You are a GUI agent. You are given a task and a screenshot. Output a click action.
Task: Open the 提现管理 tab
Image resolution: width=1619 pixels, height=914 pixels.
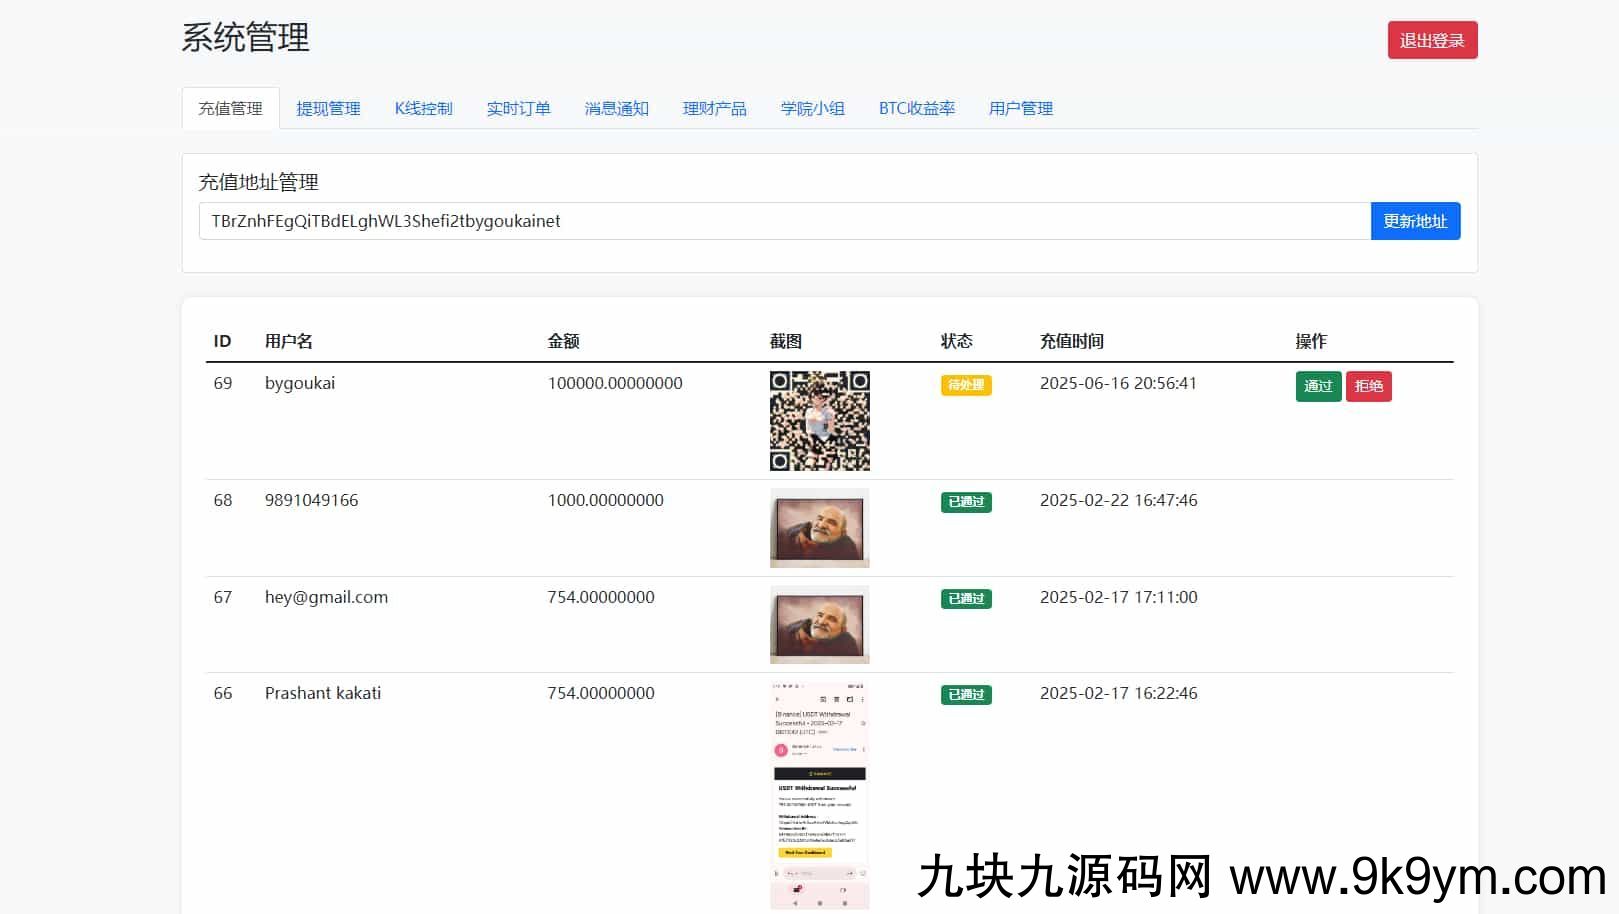tap(328, 108)
